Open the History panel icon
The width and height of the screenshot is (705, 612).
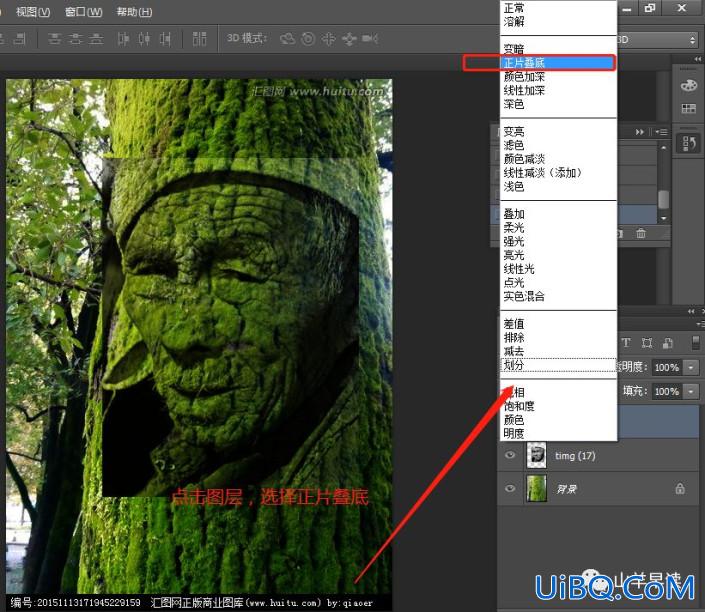tap(689, 144)
